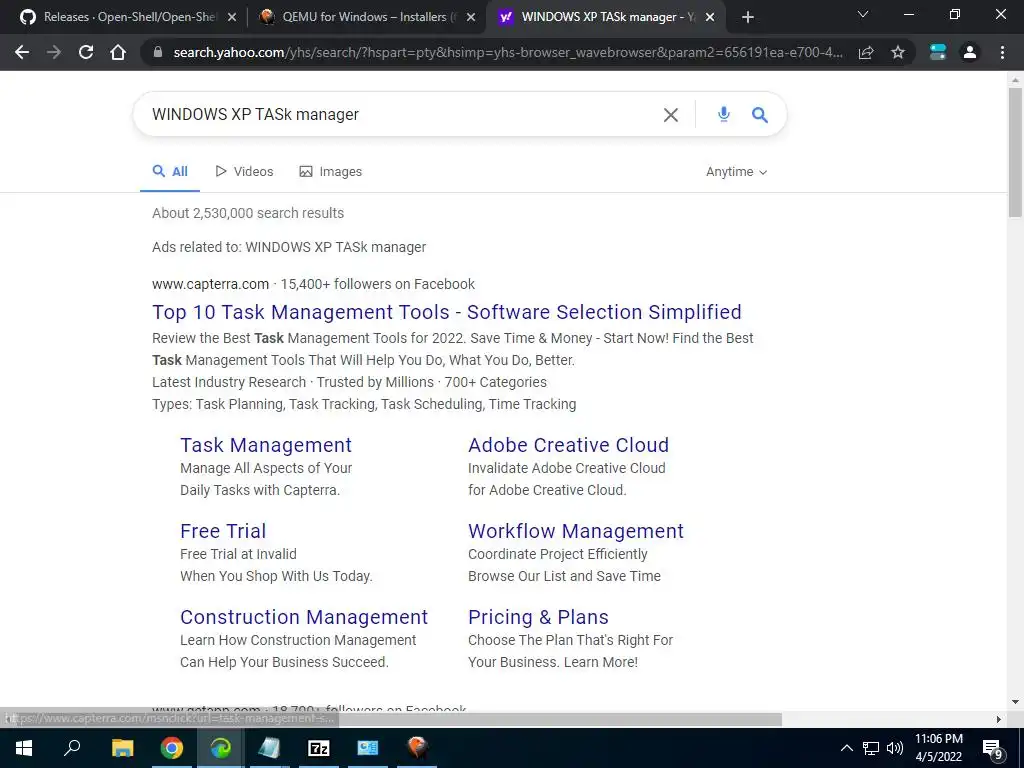Image resolution: width=1024 pixels, height=768 pixels.
Task: Click the lock icon in the address bar
Action: [157, 52]
